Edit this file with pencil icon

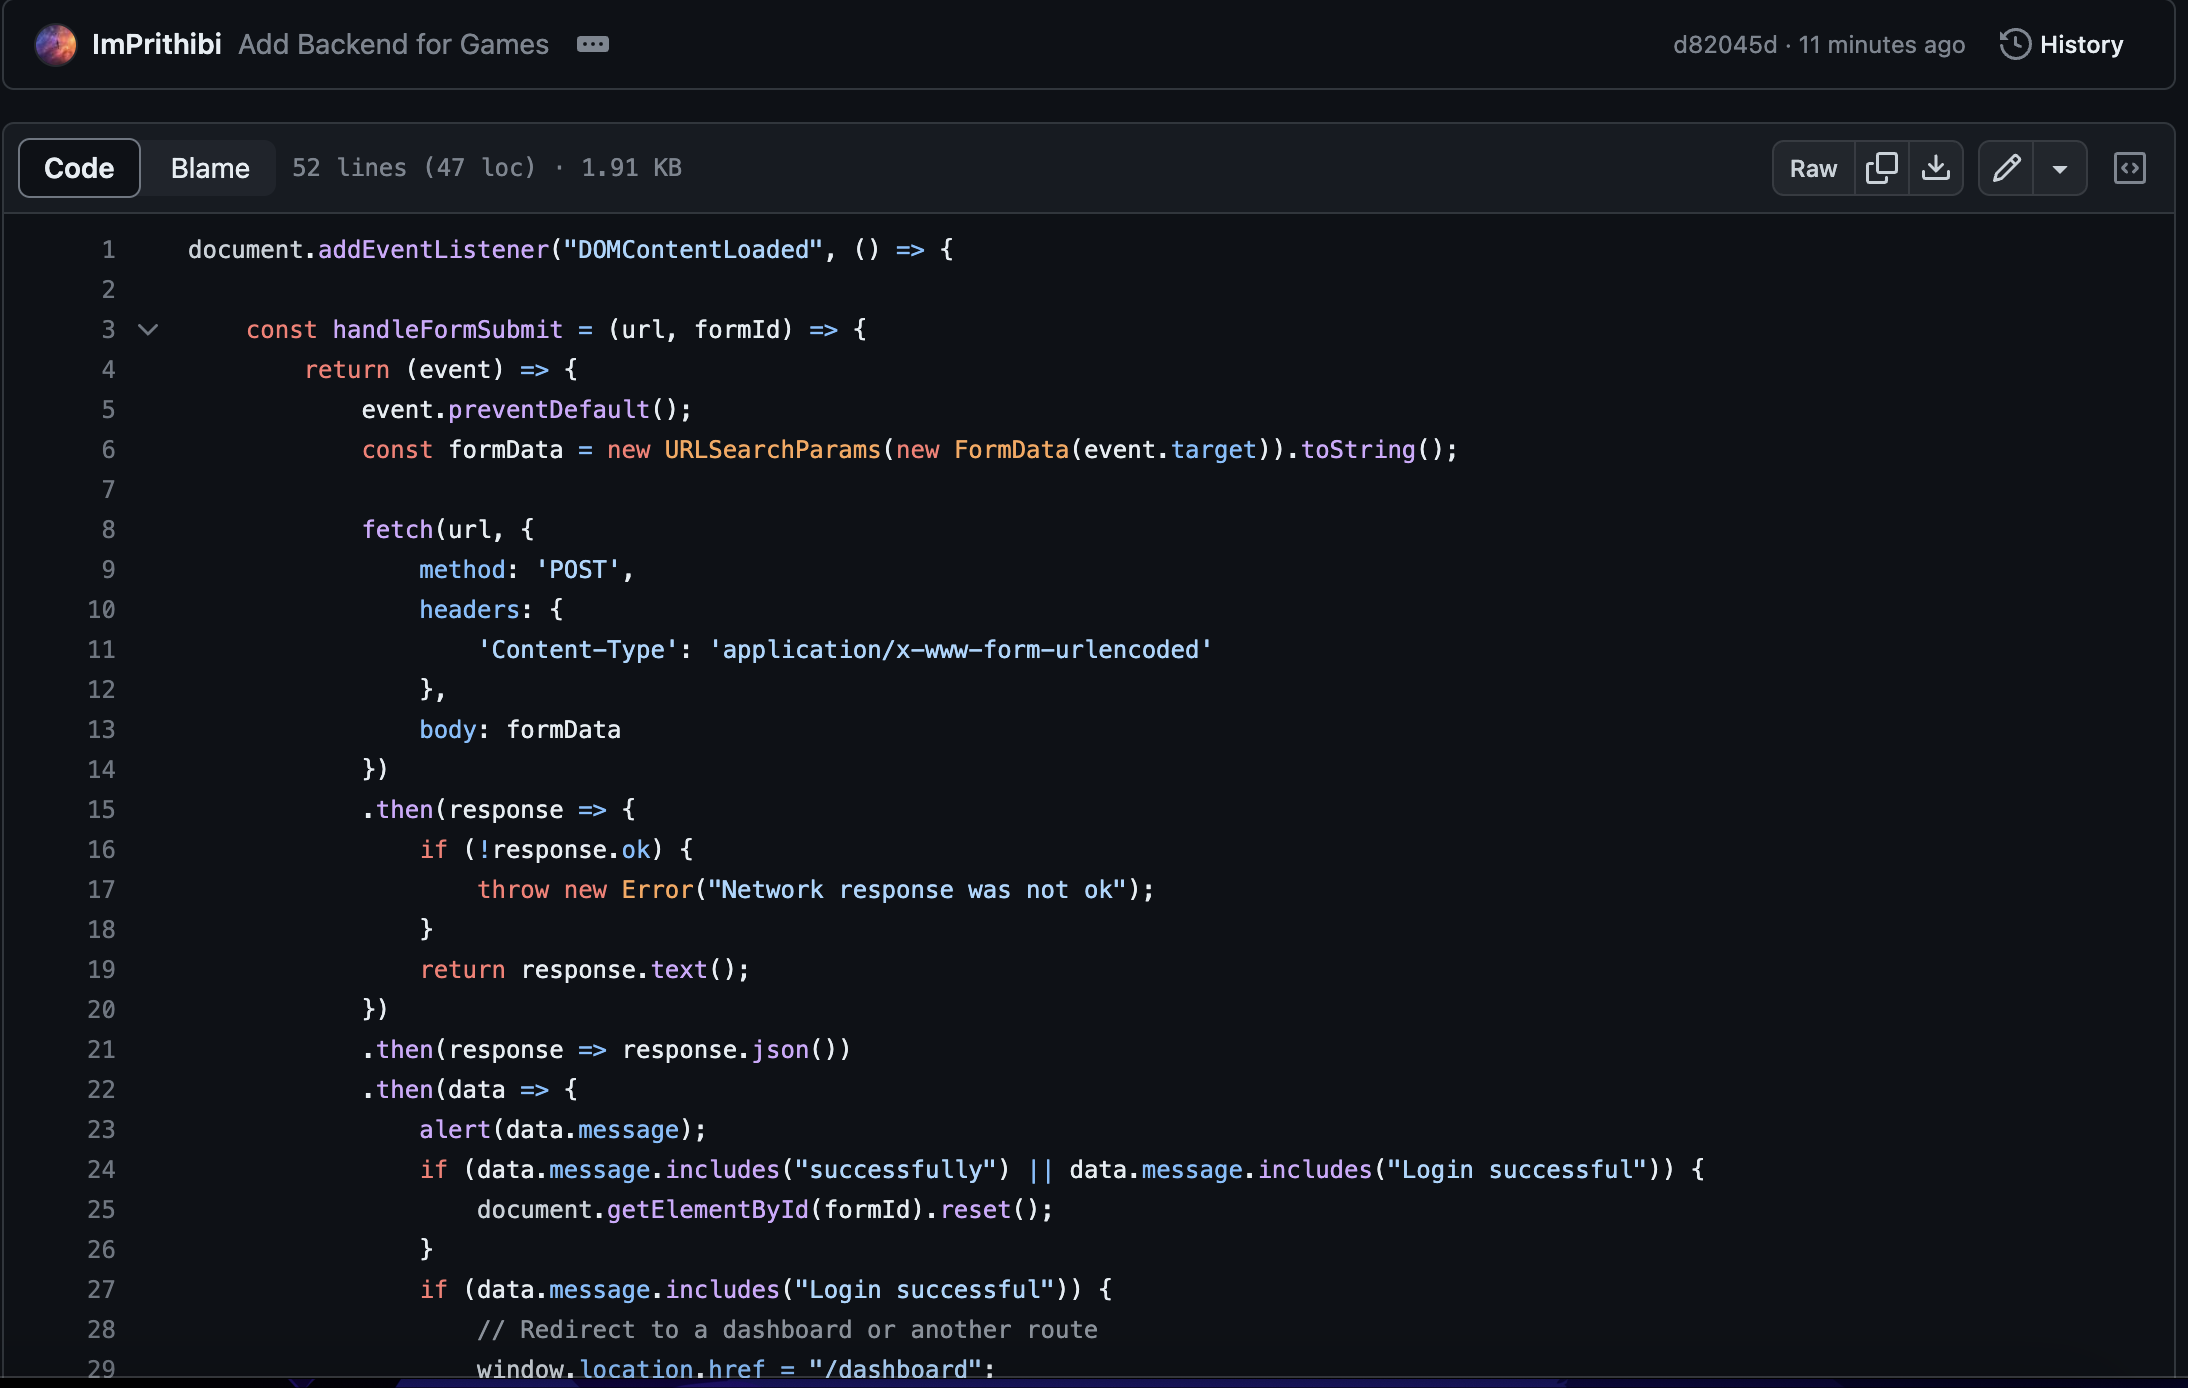point(2006,168)
